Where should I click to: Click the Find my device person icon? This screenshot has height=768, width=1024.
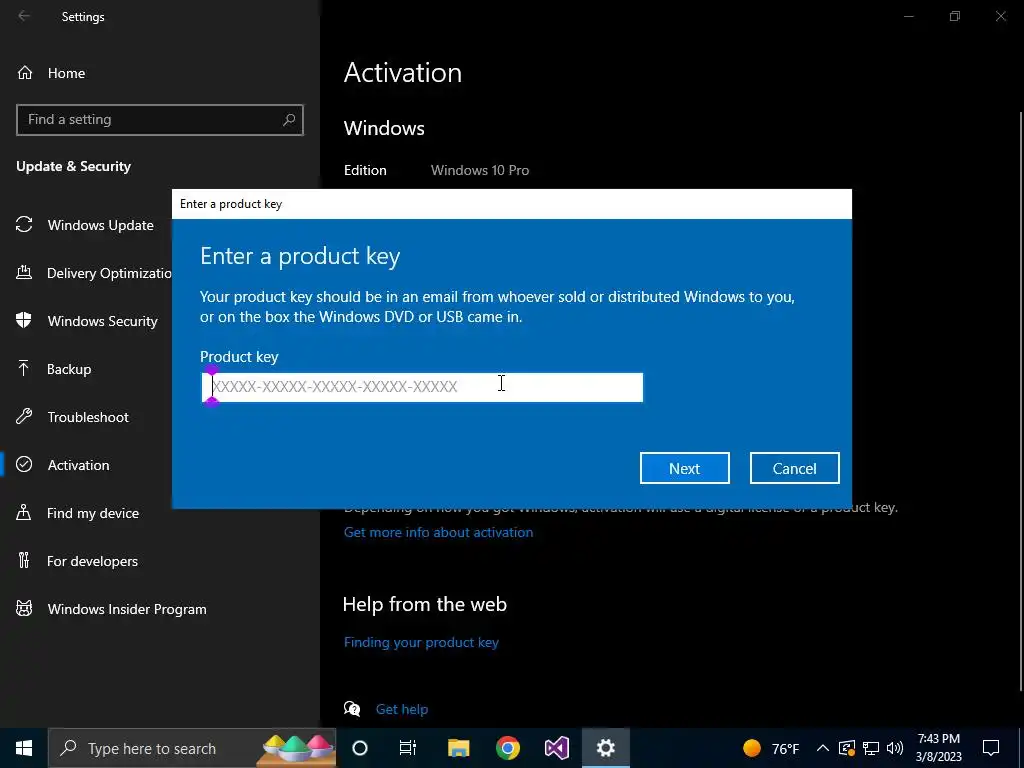pyautogui.click(x=24, y=512)
